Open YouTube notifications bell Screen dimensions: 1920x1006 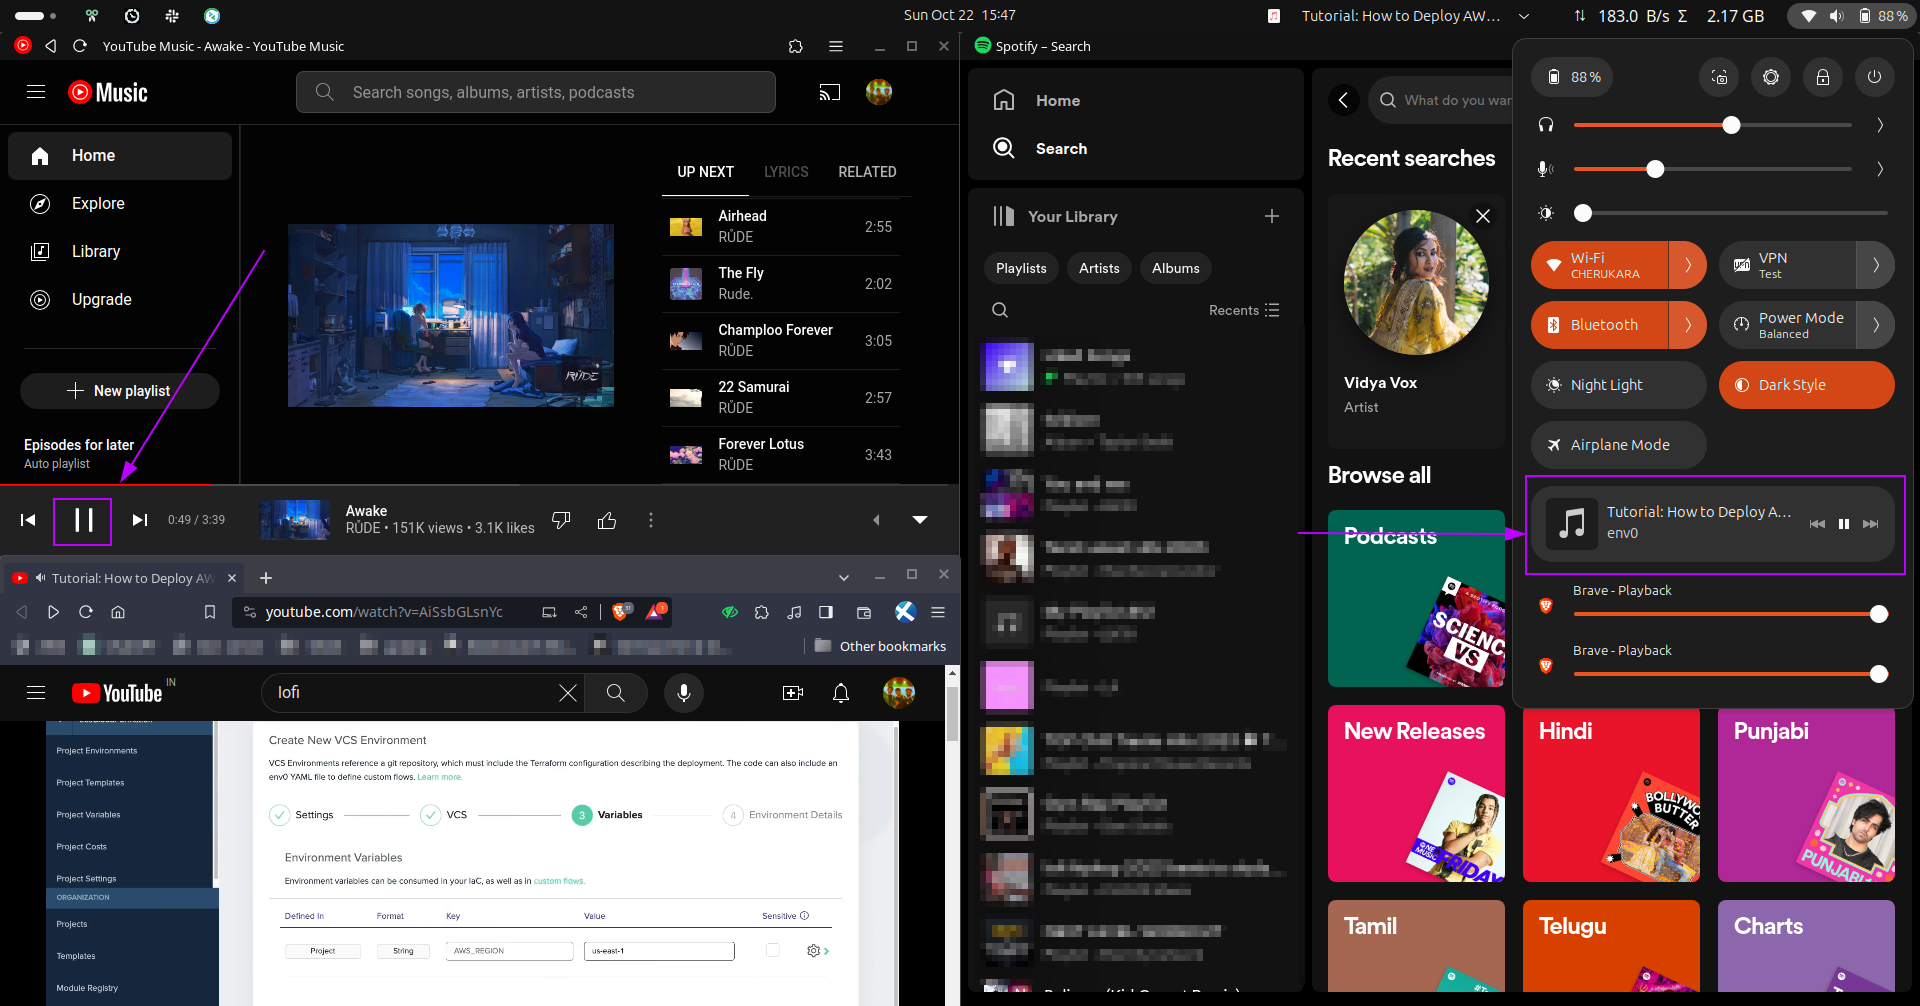pos(841,693)
